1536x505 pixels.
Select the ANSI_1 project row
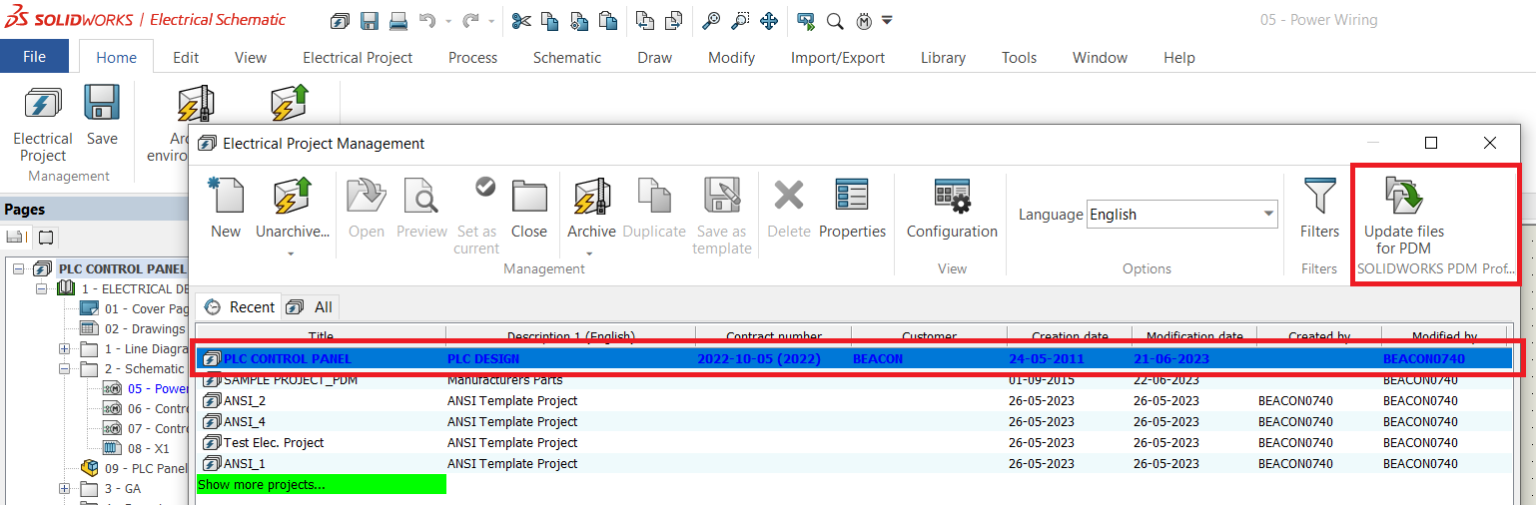[x=854, y=464]
